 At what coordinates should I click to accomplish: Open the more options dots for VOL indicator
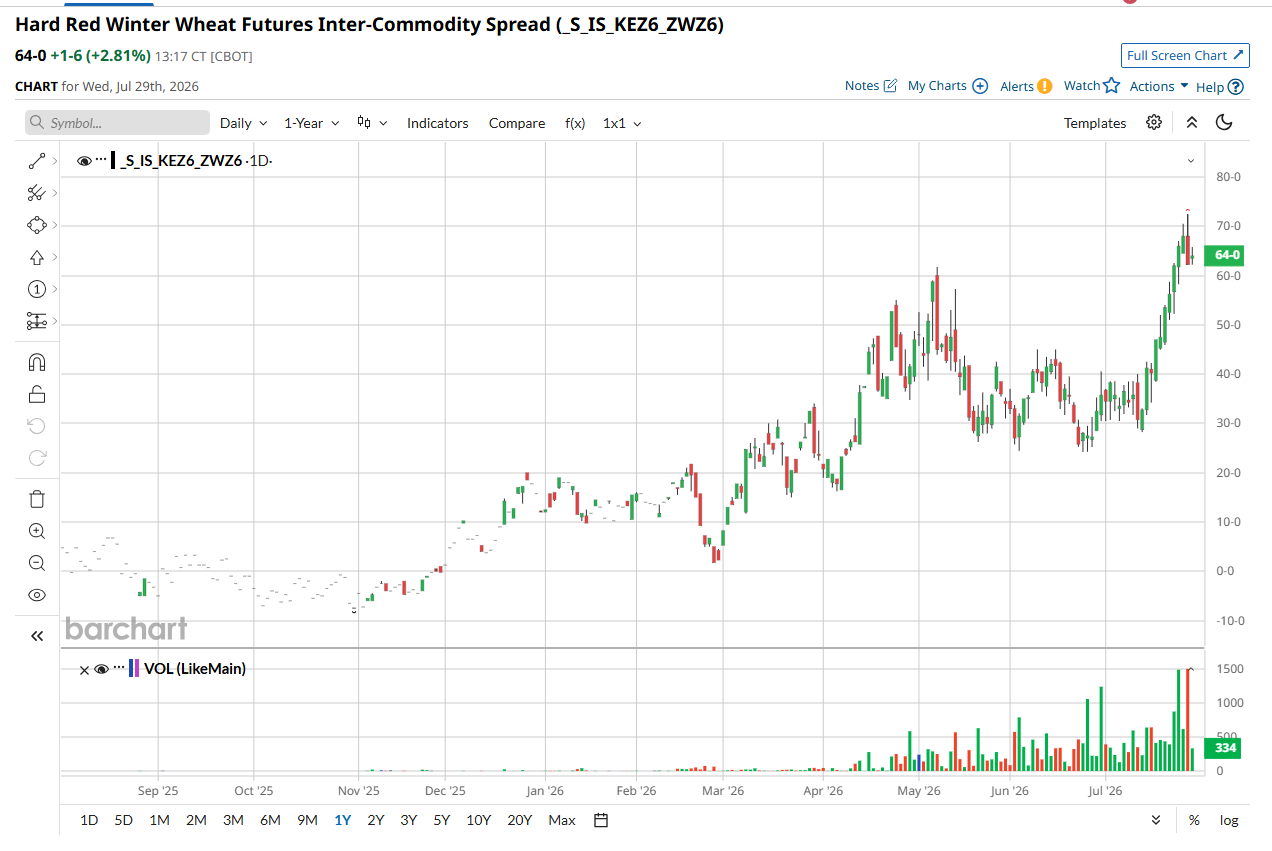[x=118, y=668]
